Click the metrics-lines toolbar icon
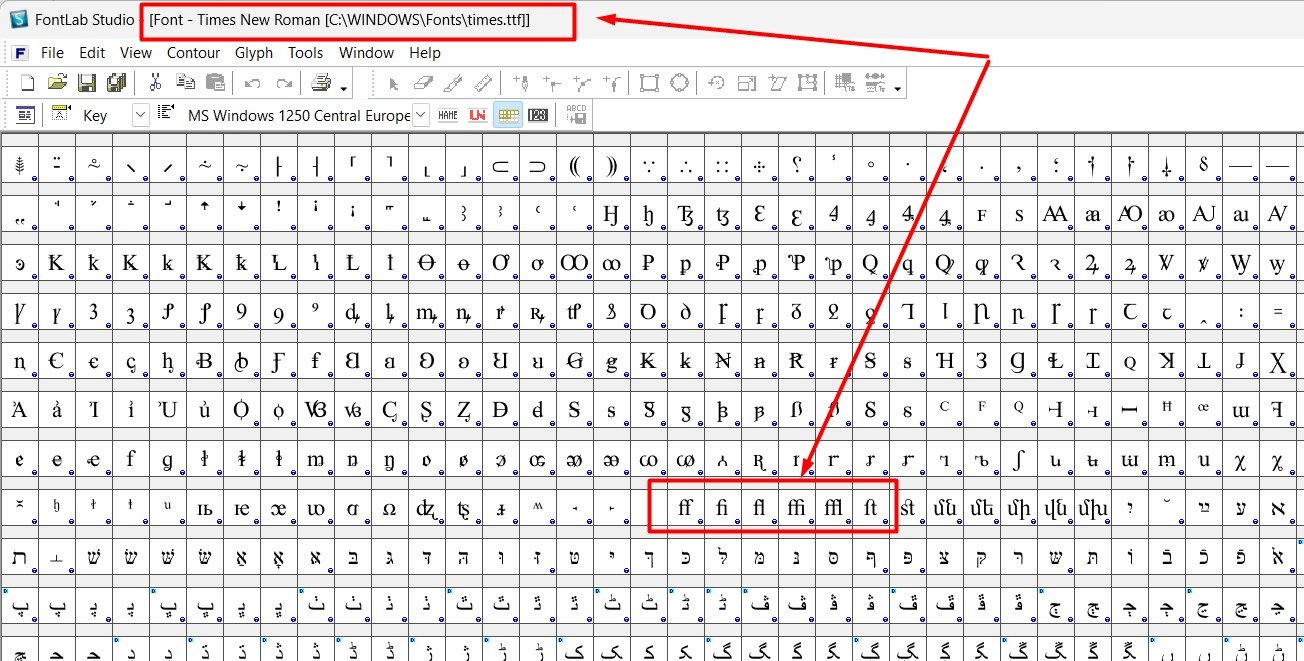Image resolution: width=1304 pixels, height=661 pixels. (874, 83)
